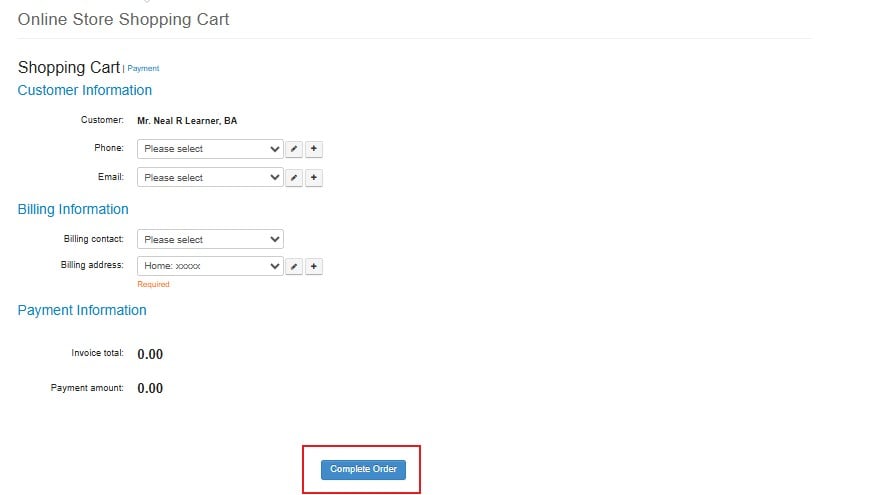Click the Payment amount value
Screen dimensions: 882x495
[x=150, y=388]
